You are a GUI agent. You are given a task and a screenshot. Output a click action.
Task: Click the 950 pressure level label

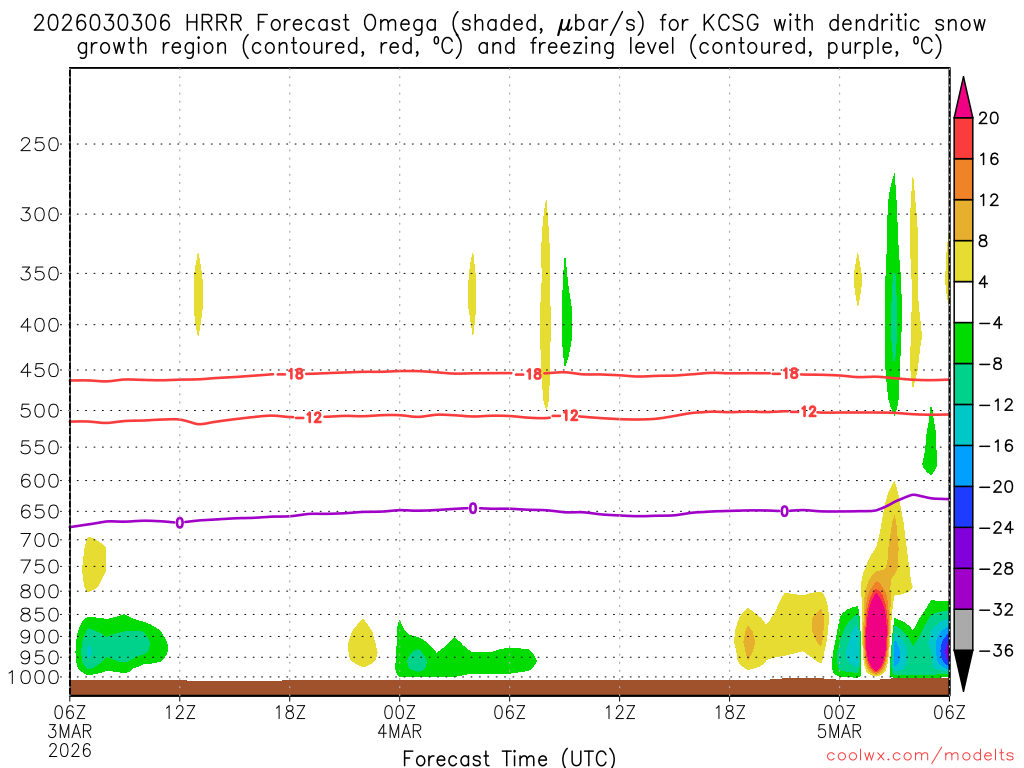pos(40,658)
